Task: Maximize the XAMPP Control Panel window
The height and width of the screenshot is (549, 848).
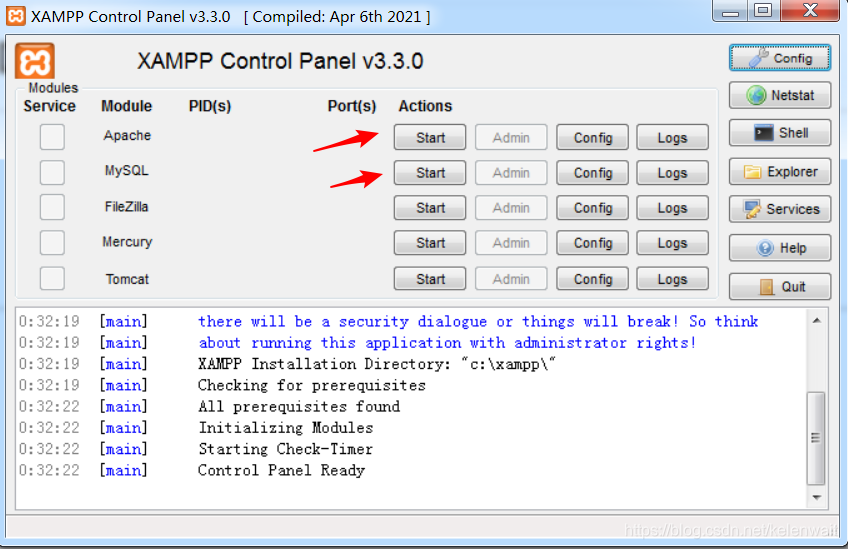Action: click(763, 11)
